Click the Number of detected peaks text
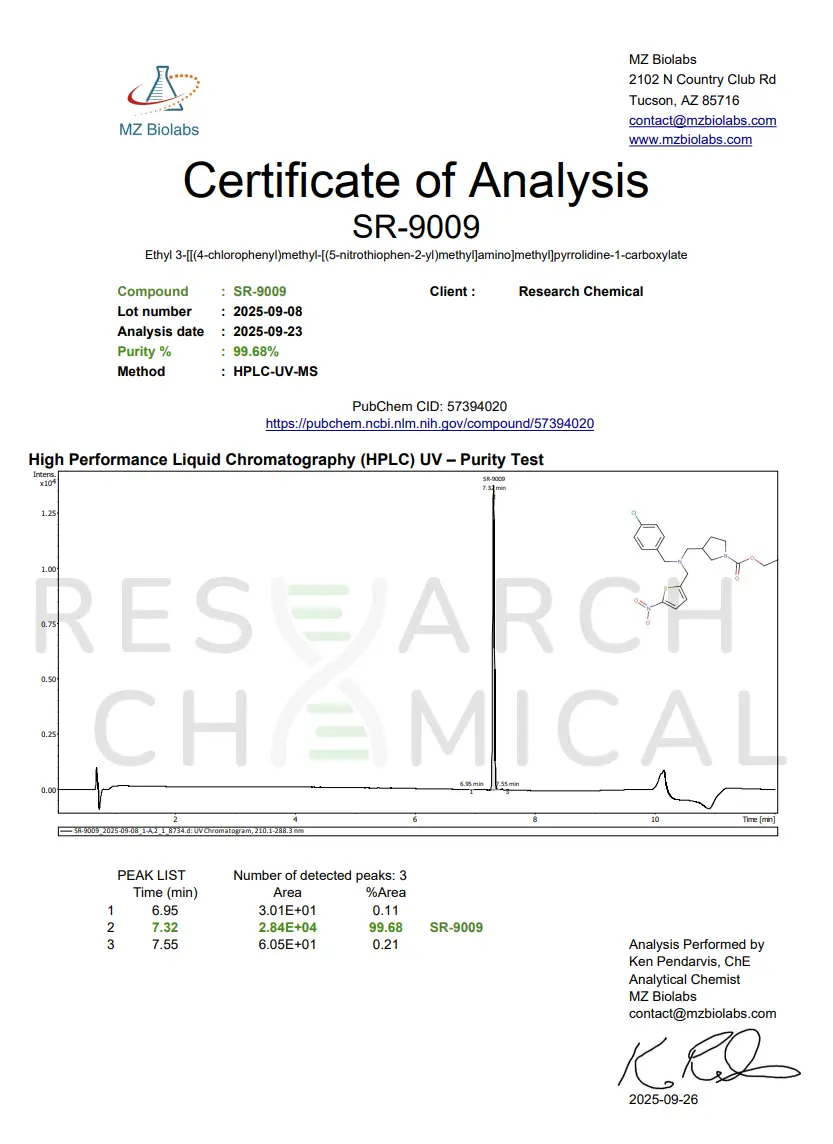Screen dimensions: 833x1144 (x=319, y=875)
